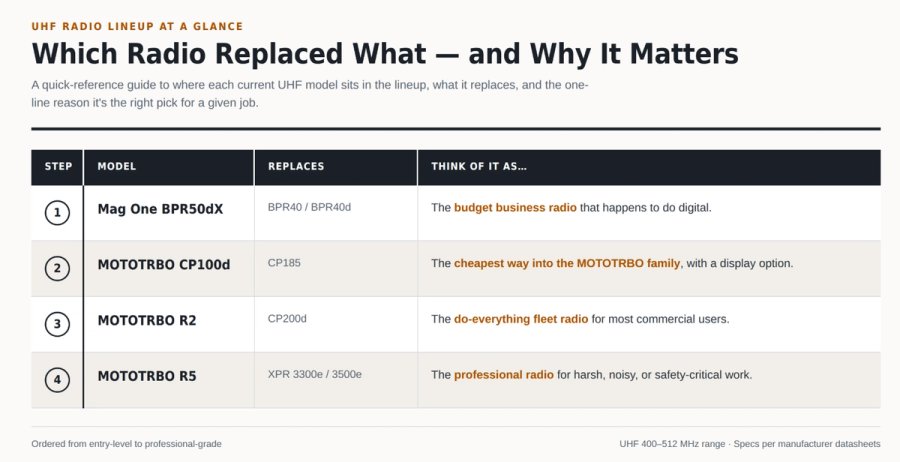900x462 pixels.
Task: Click the step 4 circle icon
Action: (57, 380)
